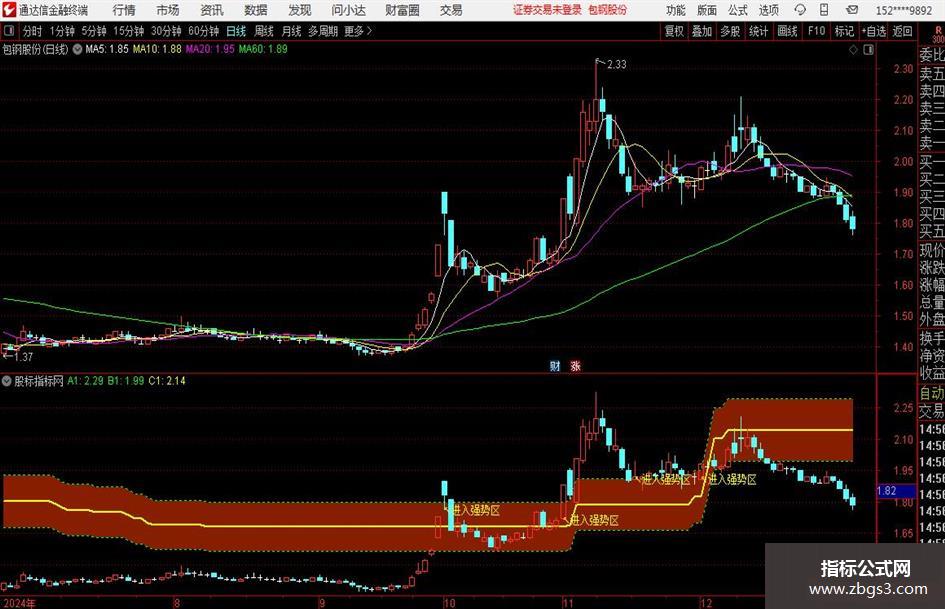The width and height of the screenshot is (945, 609).
Task: Switch to 30分钟 period
Action: (166, 31)
